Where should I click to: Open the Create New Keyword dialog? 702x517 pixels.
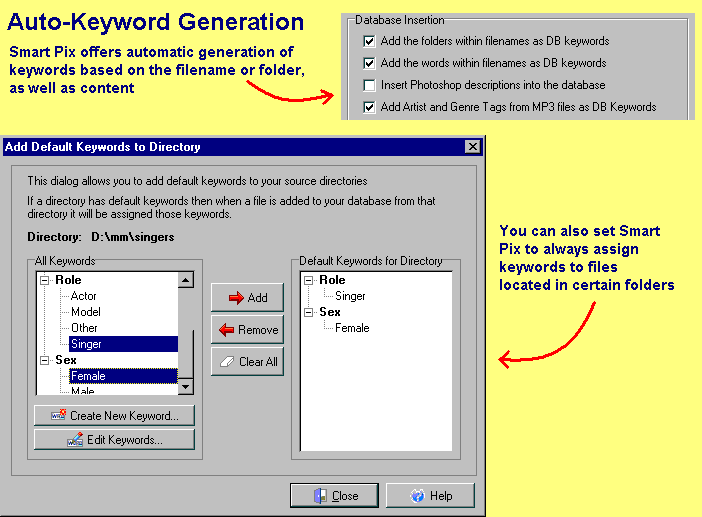[x=114, y=415]
